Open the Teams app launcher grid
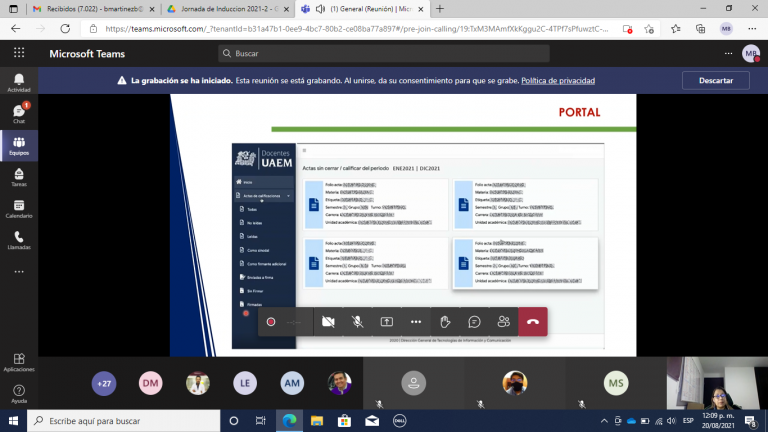The width and height of the screenshot is (768, 432). (19, 53)
